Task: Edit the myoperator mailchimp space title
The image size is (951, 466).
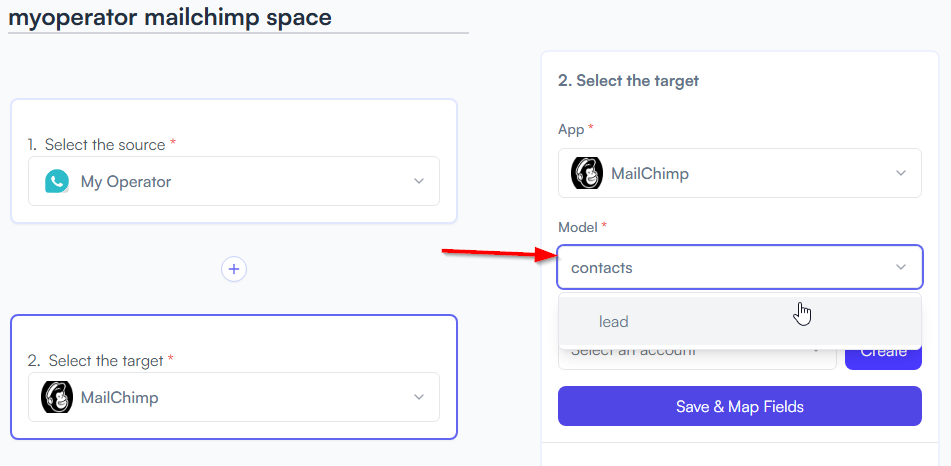Action: (x=170, y=17)
